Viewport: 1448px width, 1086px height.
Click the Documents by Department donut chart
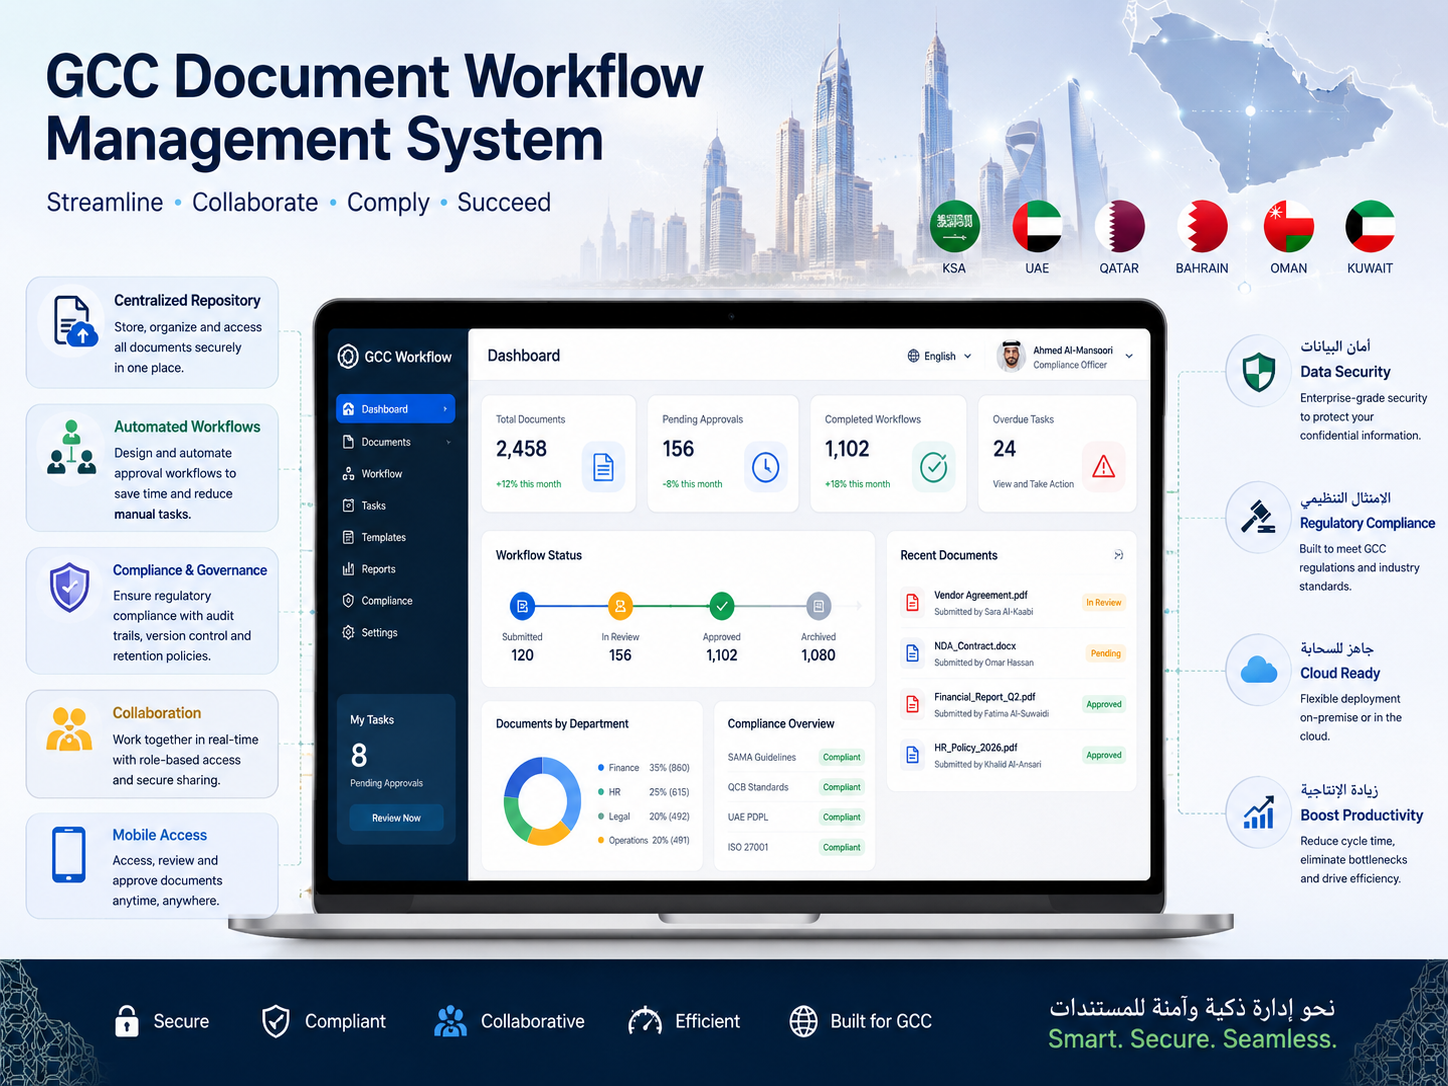click(x=543, y=801)
